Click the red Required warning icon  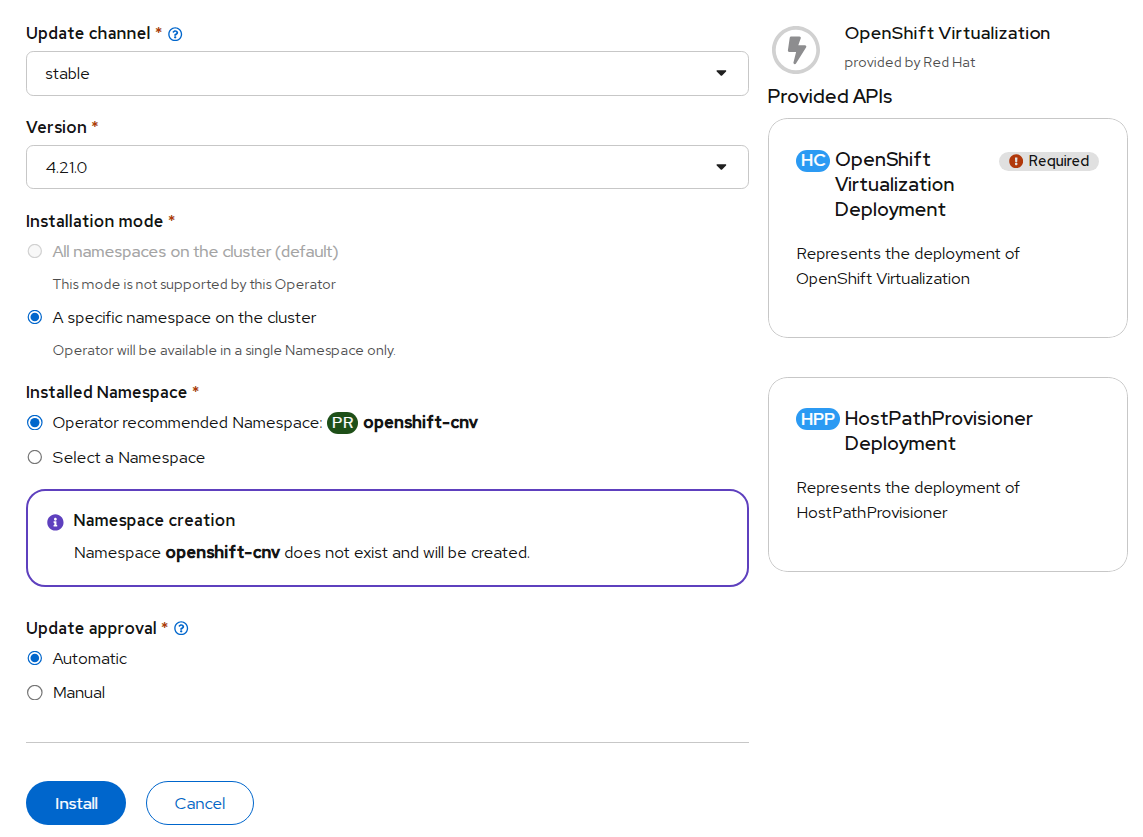click(x=1016, y=161)
